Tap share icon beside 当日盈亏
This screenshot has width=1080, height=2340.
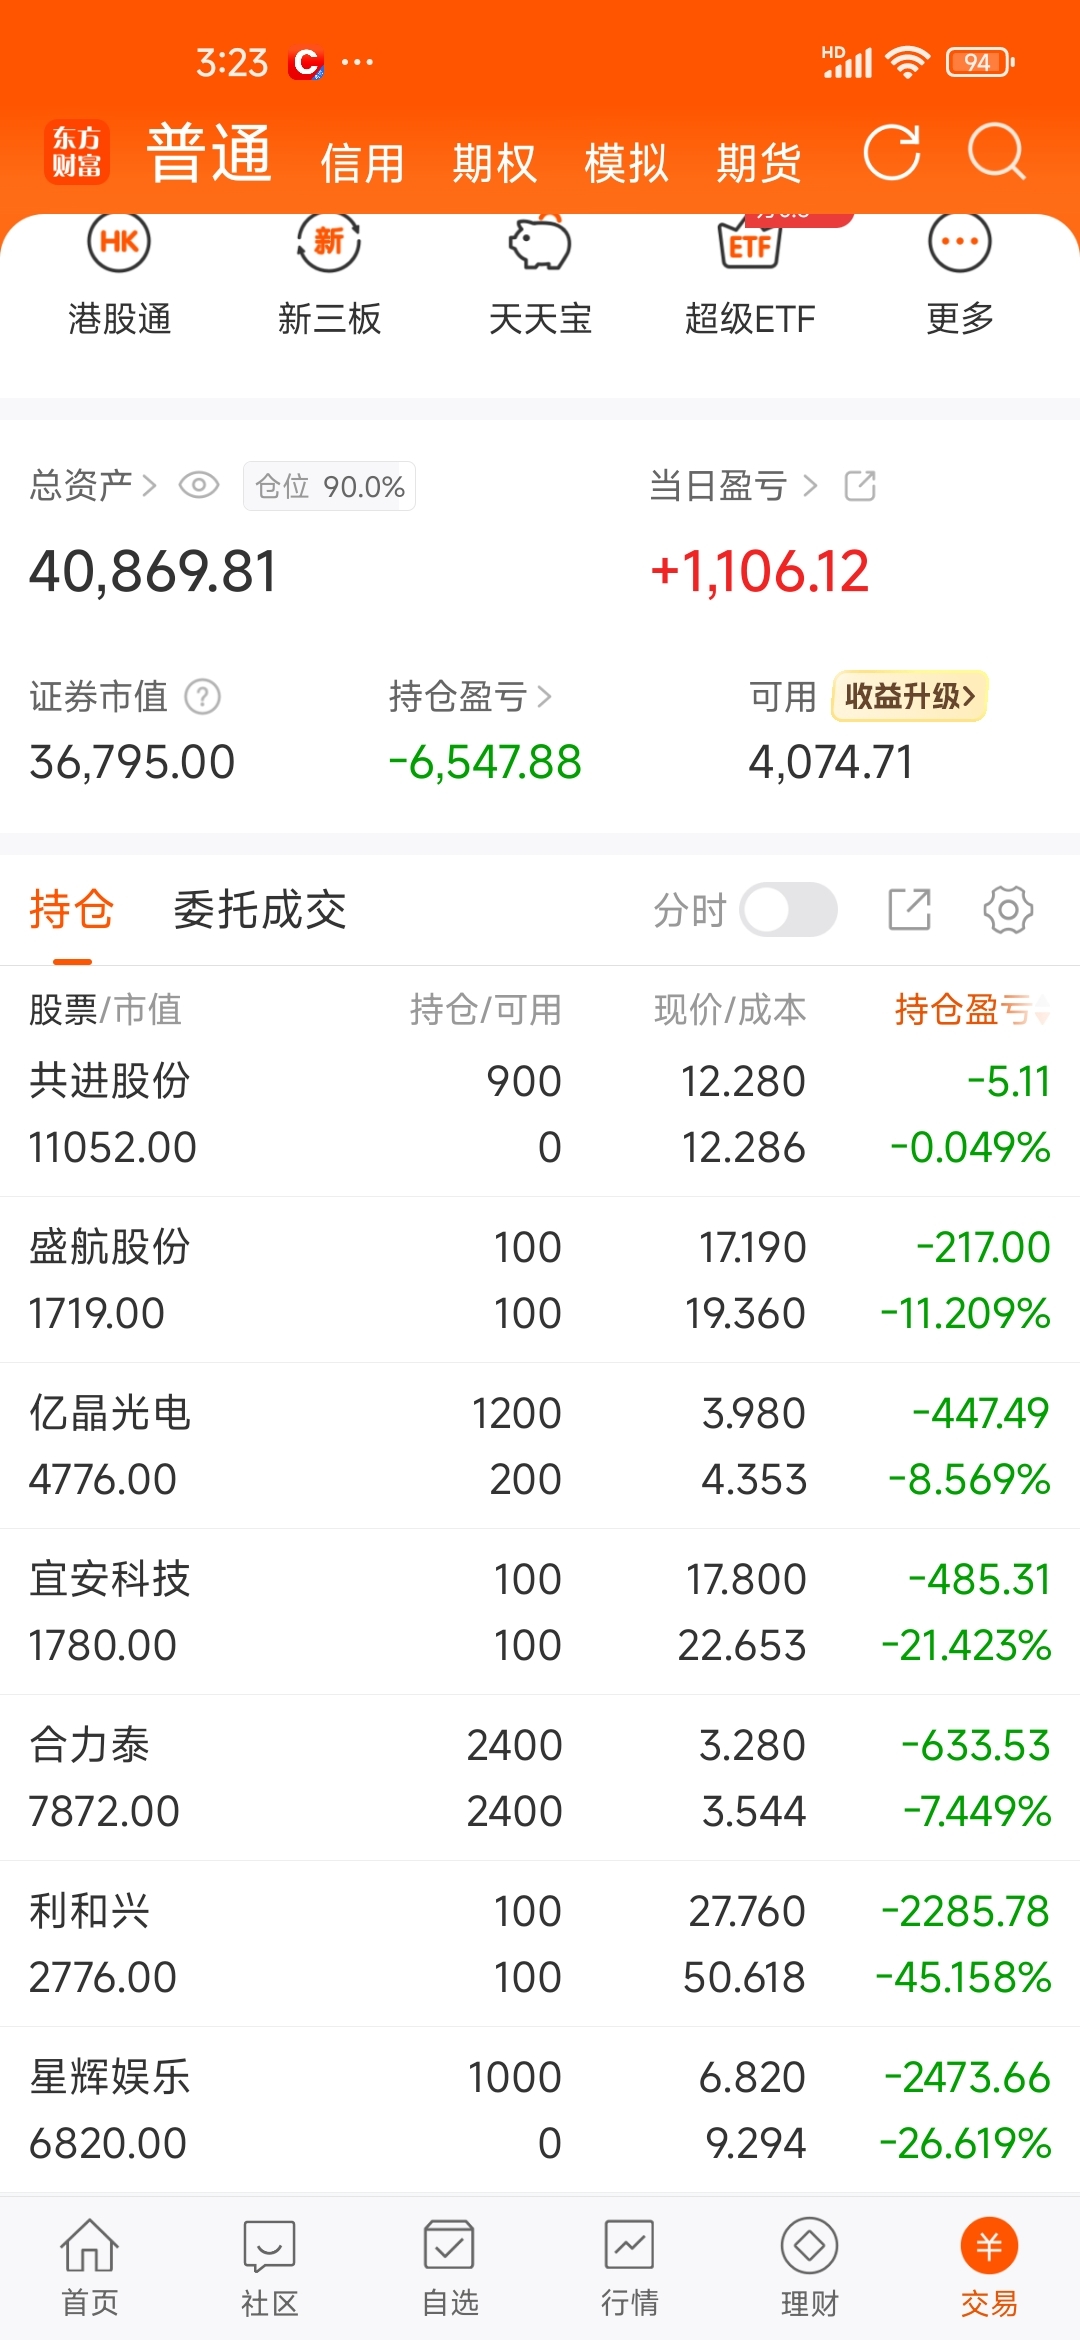(x=860, y=486)
